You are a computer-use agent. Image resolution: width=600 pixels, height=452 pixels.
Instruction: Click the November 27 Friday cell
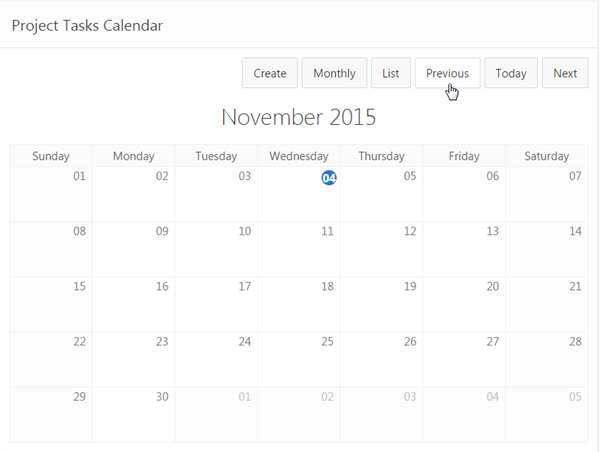464,360
